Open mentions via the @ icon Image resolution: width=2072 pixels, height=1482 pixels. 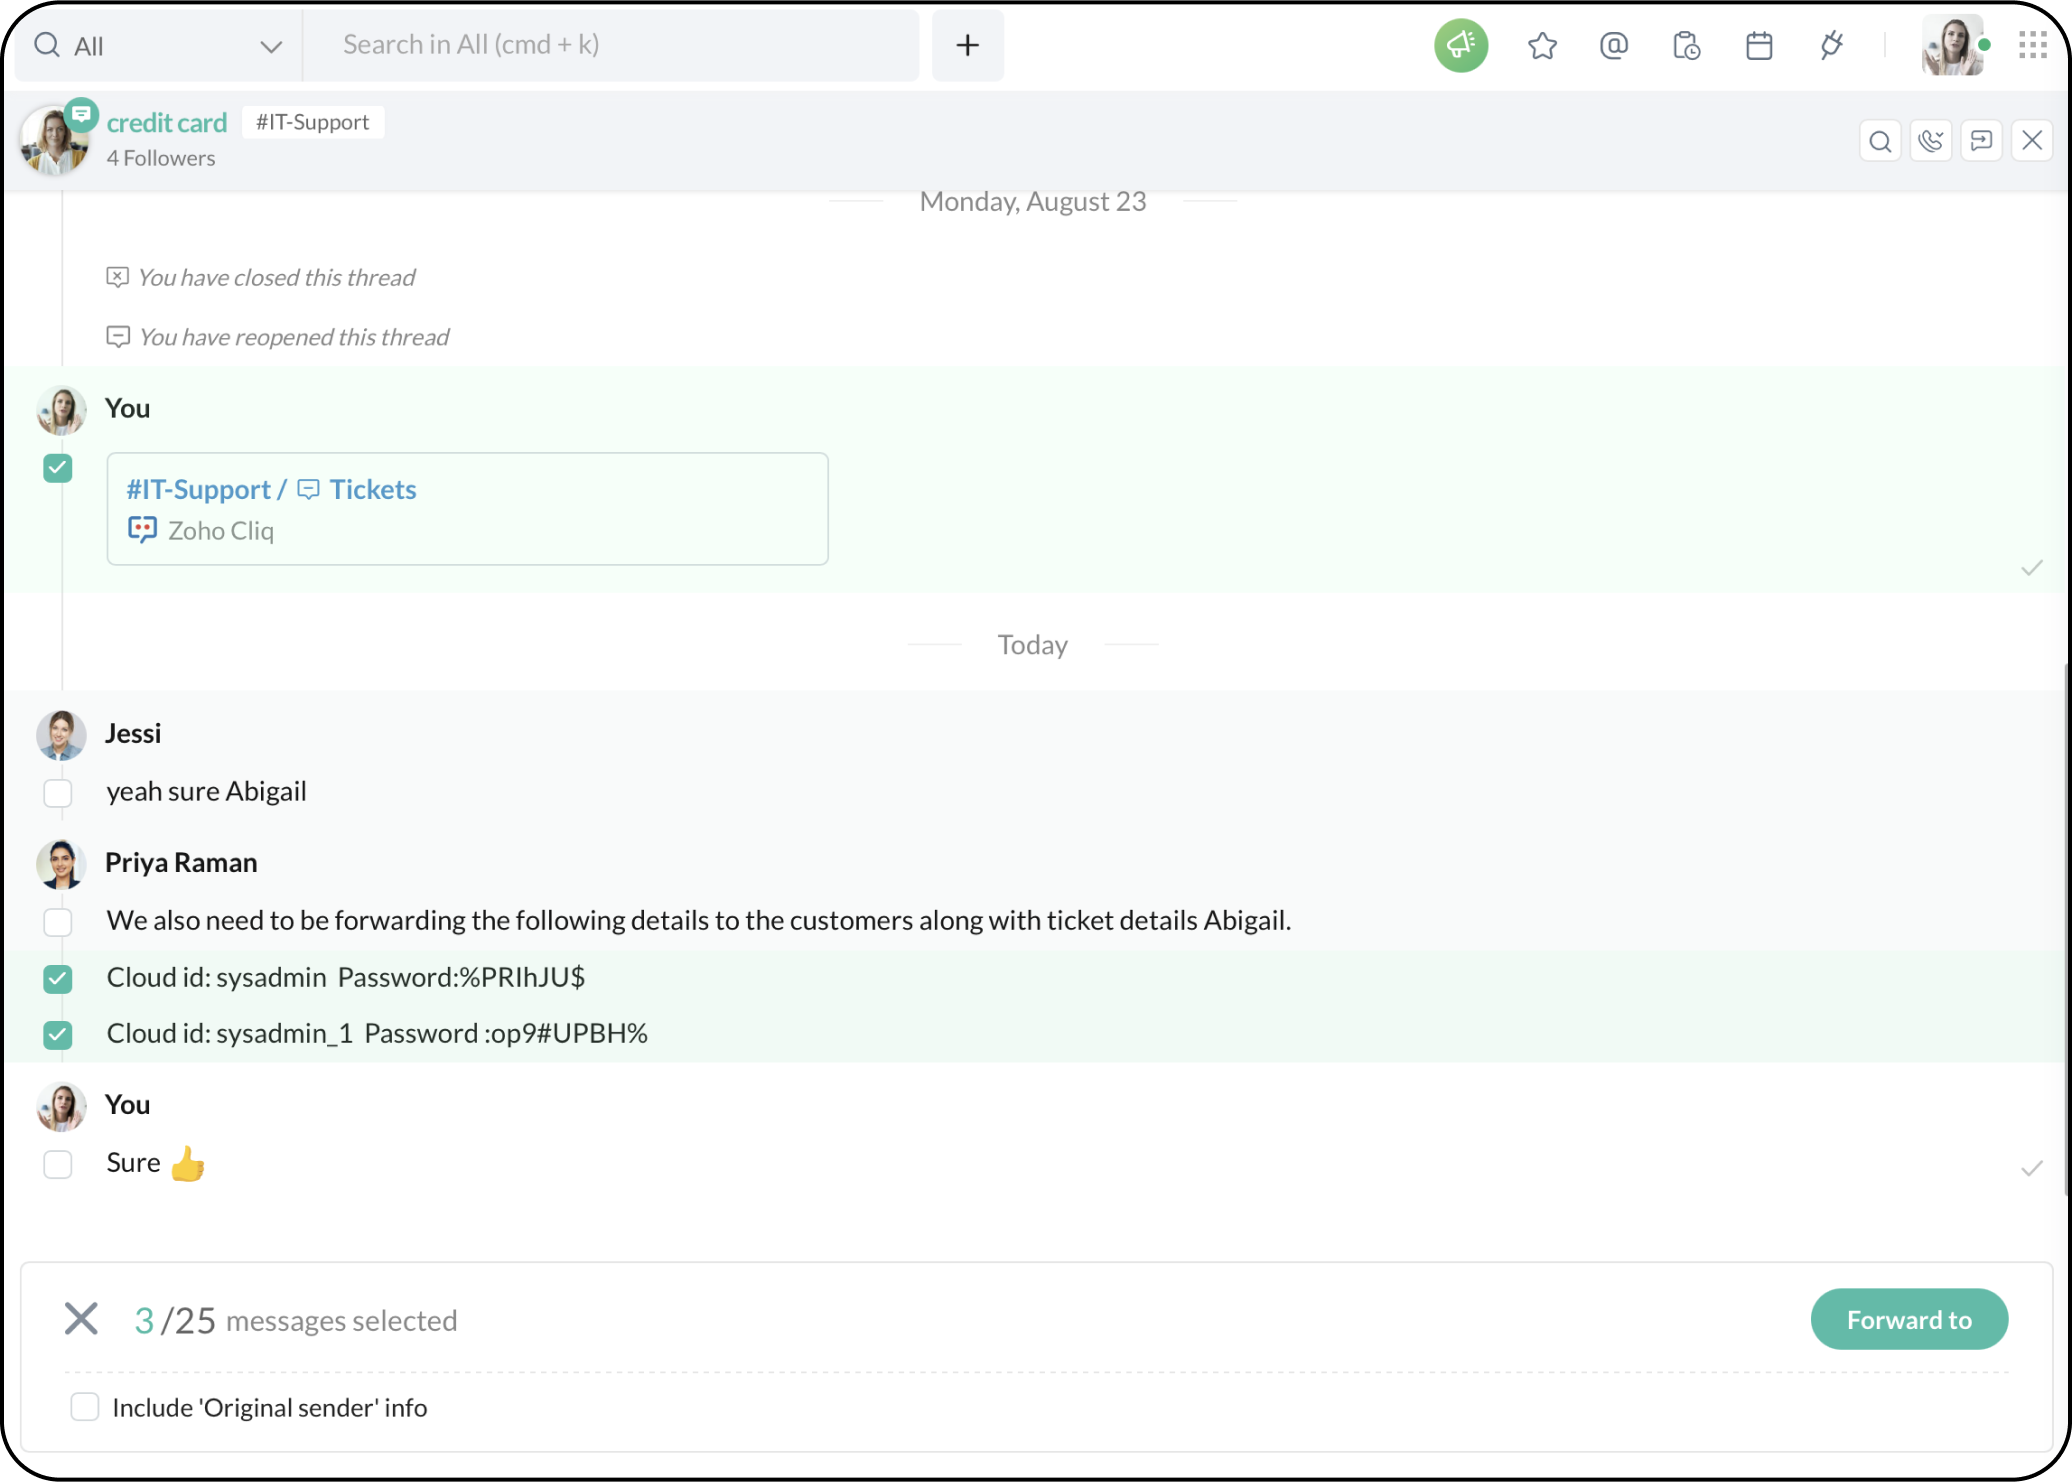point(1613,45)
